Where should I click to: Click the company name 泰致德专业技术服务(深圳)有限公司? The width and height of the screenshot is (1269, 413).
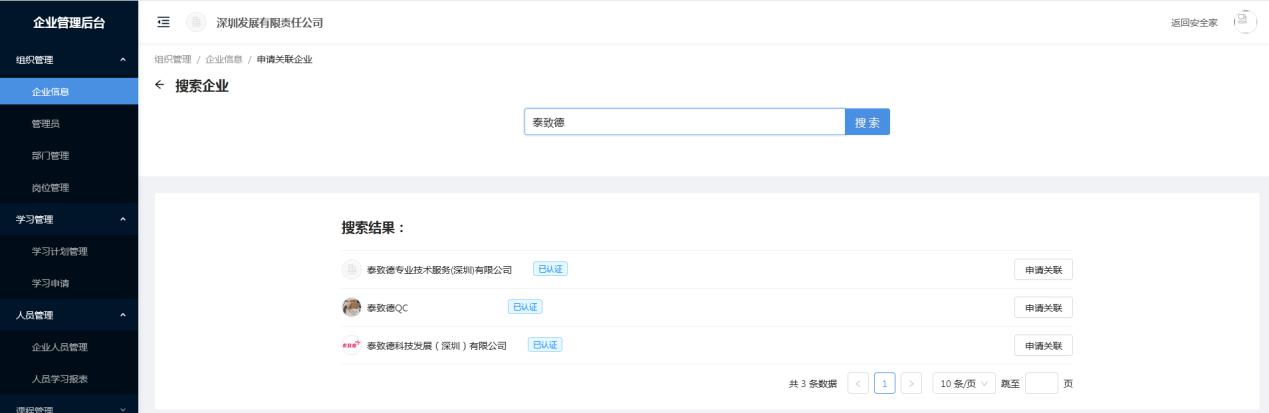click(440, 270)
